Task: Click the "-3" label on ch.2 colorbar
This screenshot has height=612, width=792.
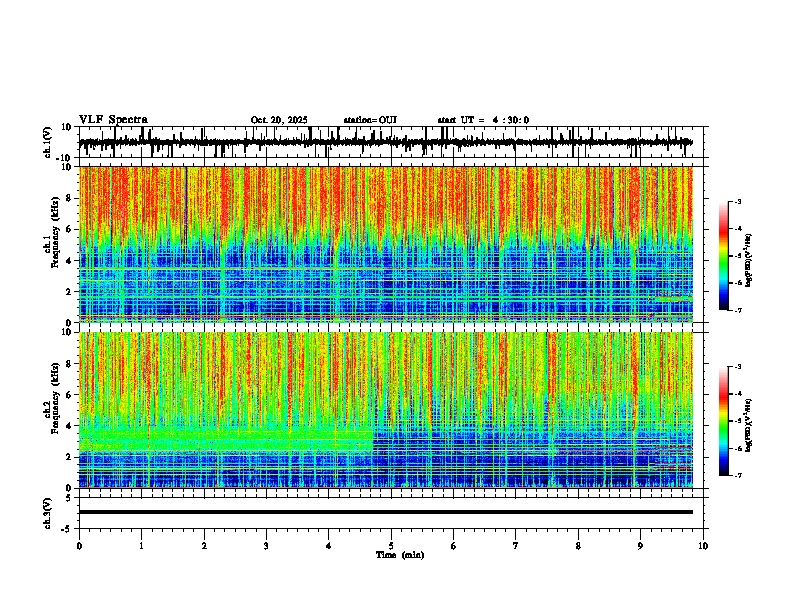Action: (x=738, y=367)
